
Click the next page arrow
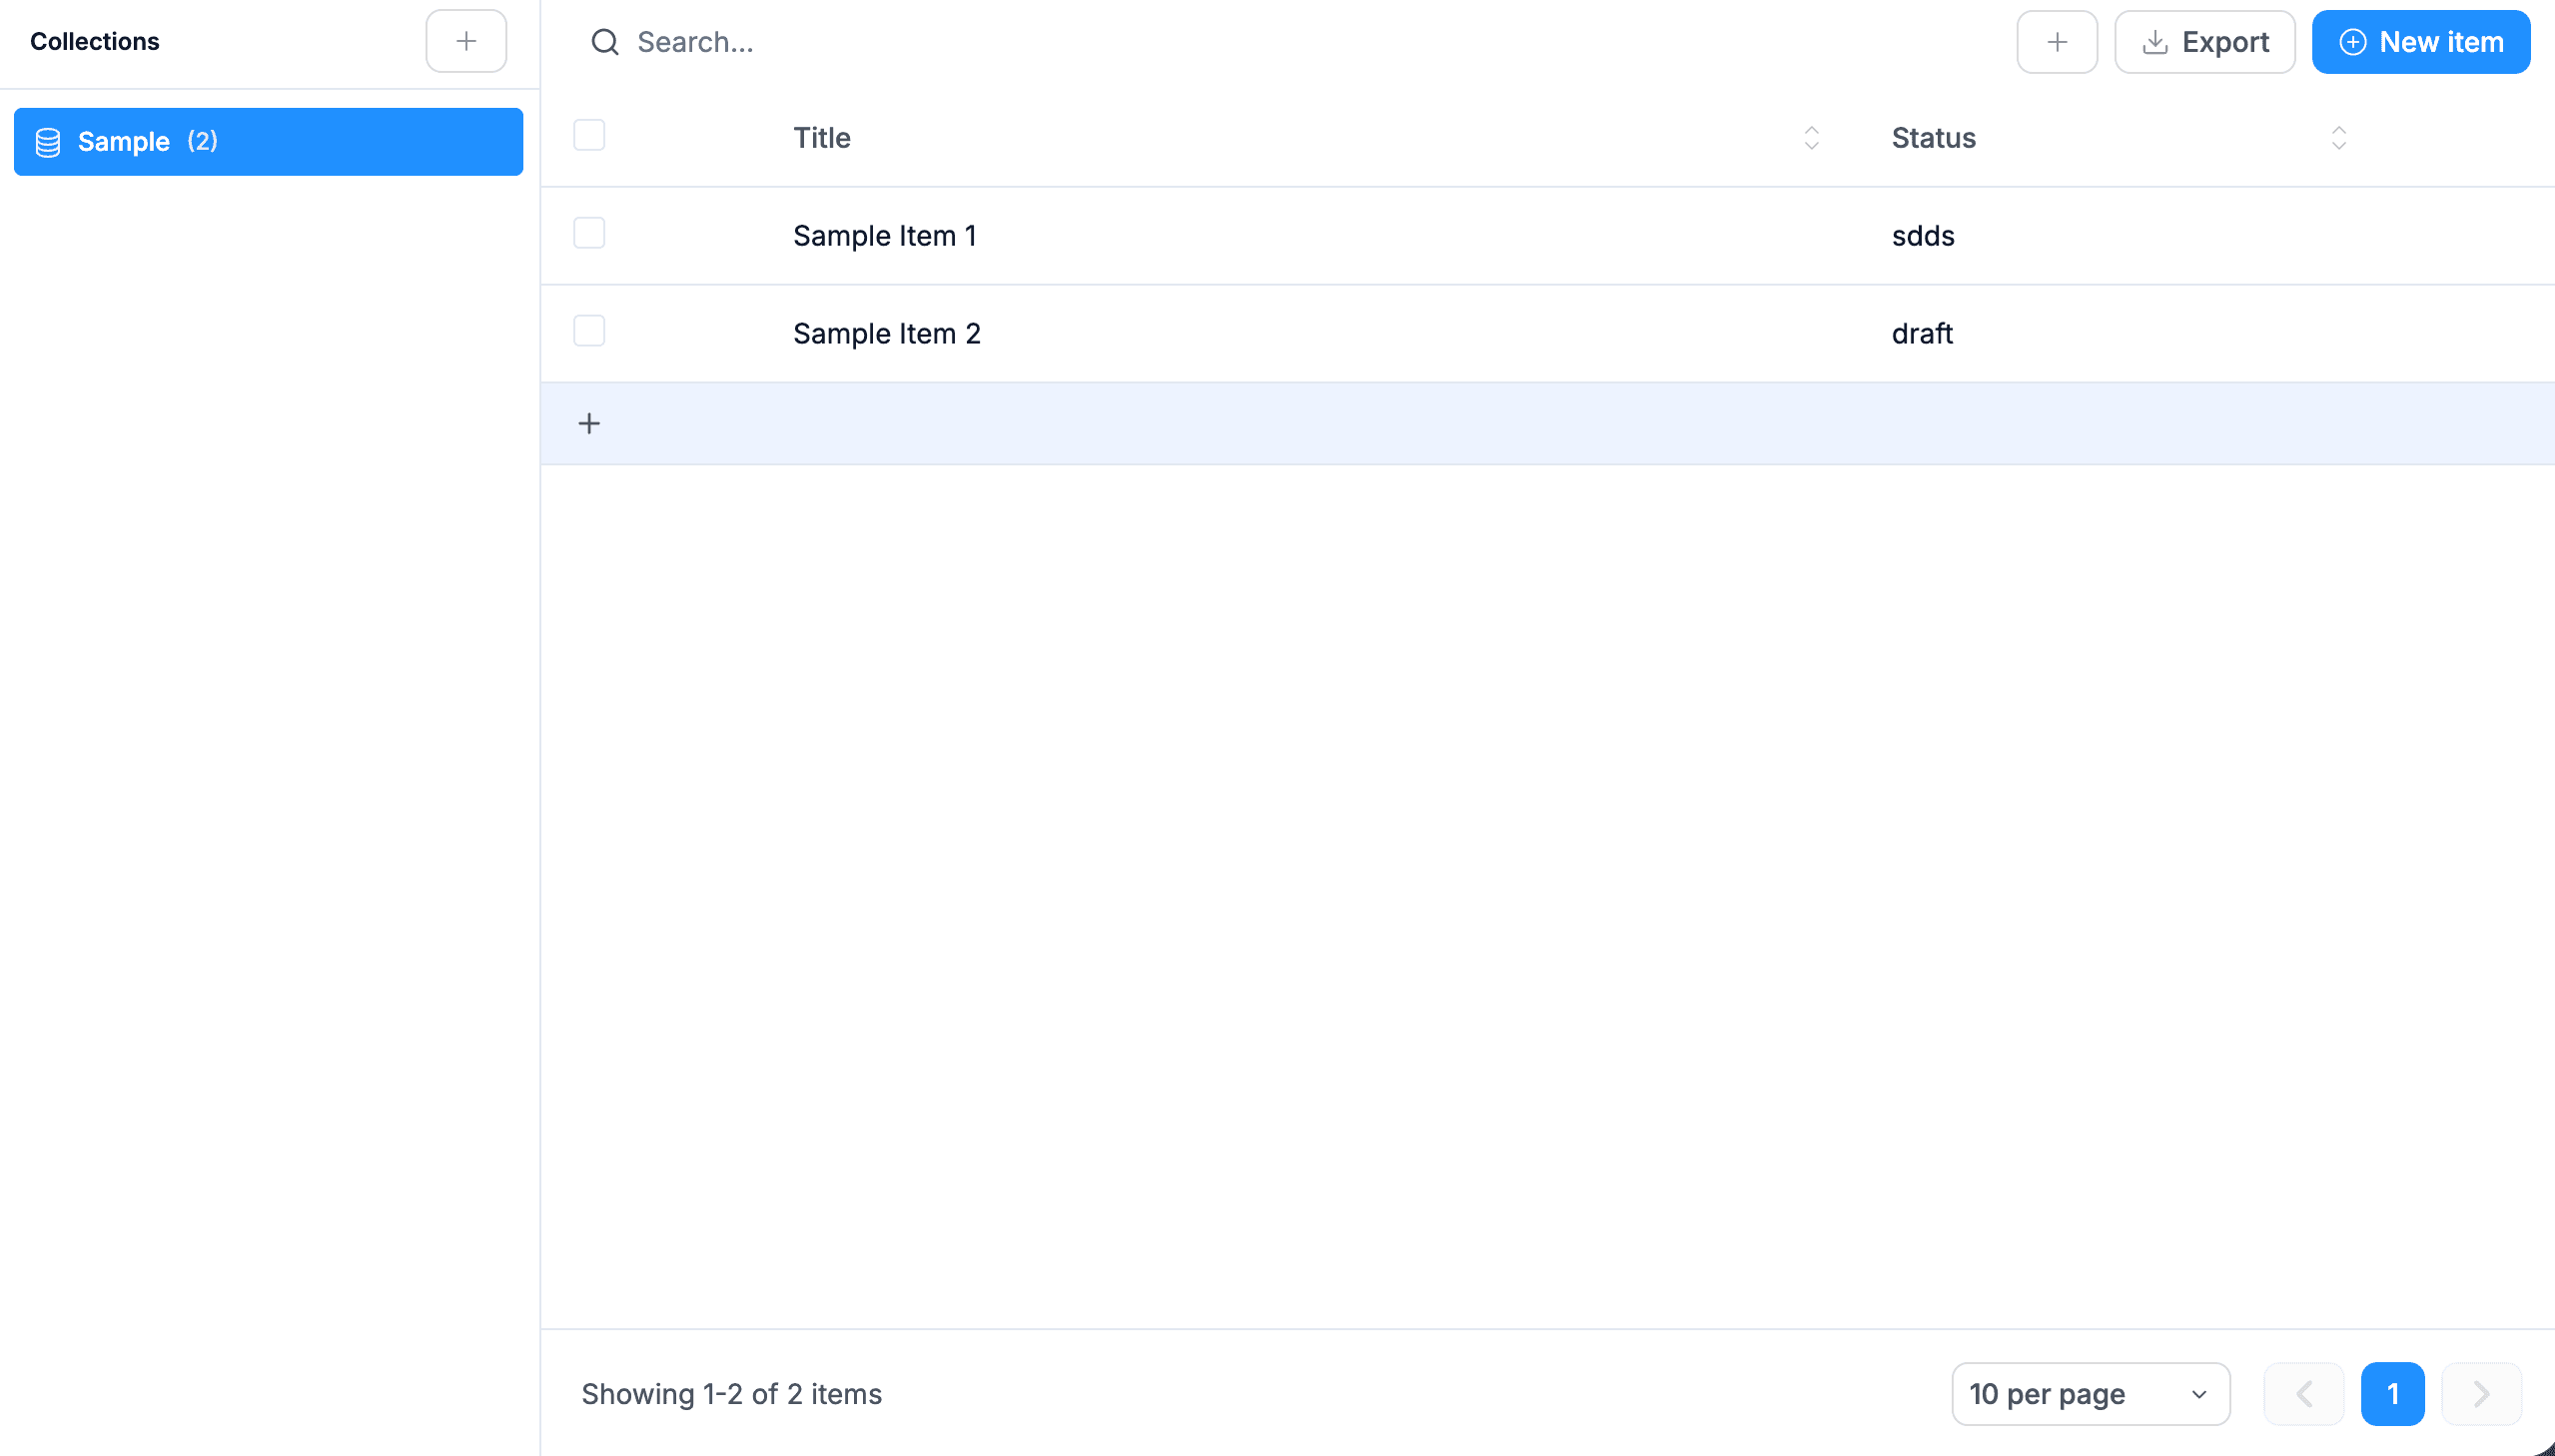(x=2479, y=1393)
